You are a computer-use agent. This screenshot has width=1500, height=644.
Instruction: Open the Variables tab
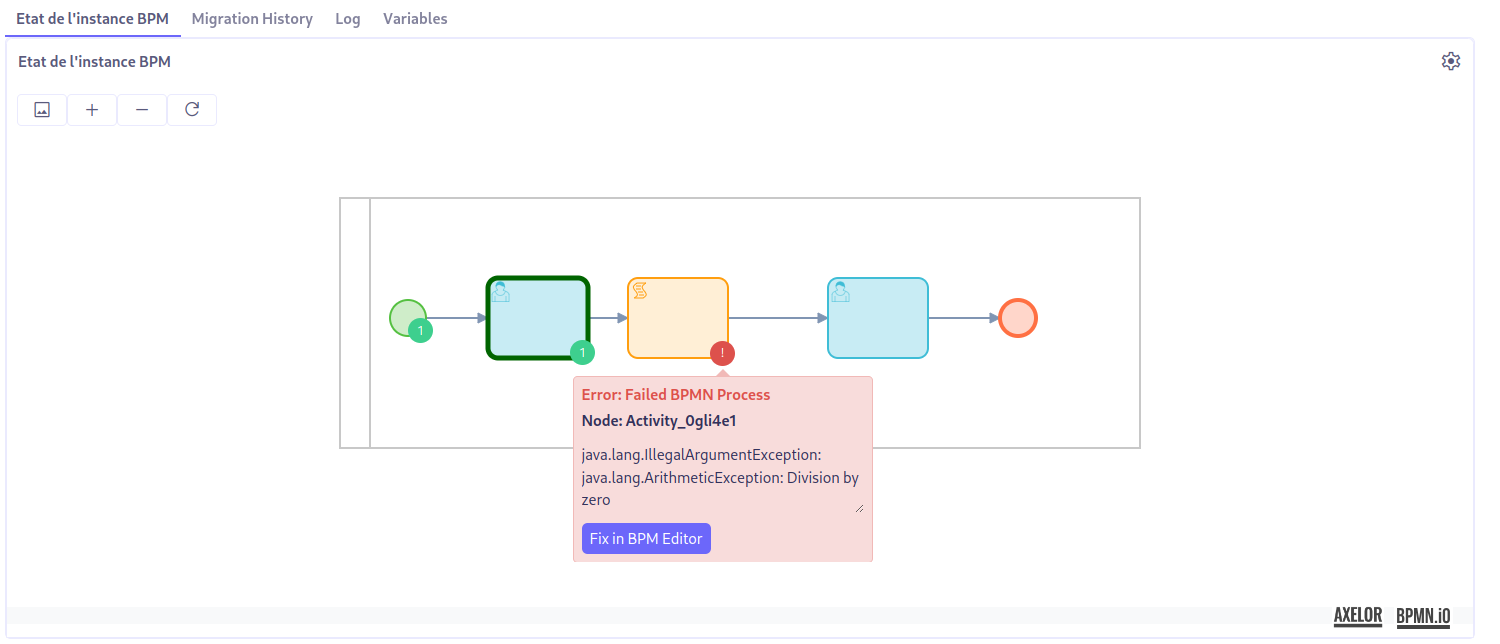[x=415, y=19]
